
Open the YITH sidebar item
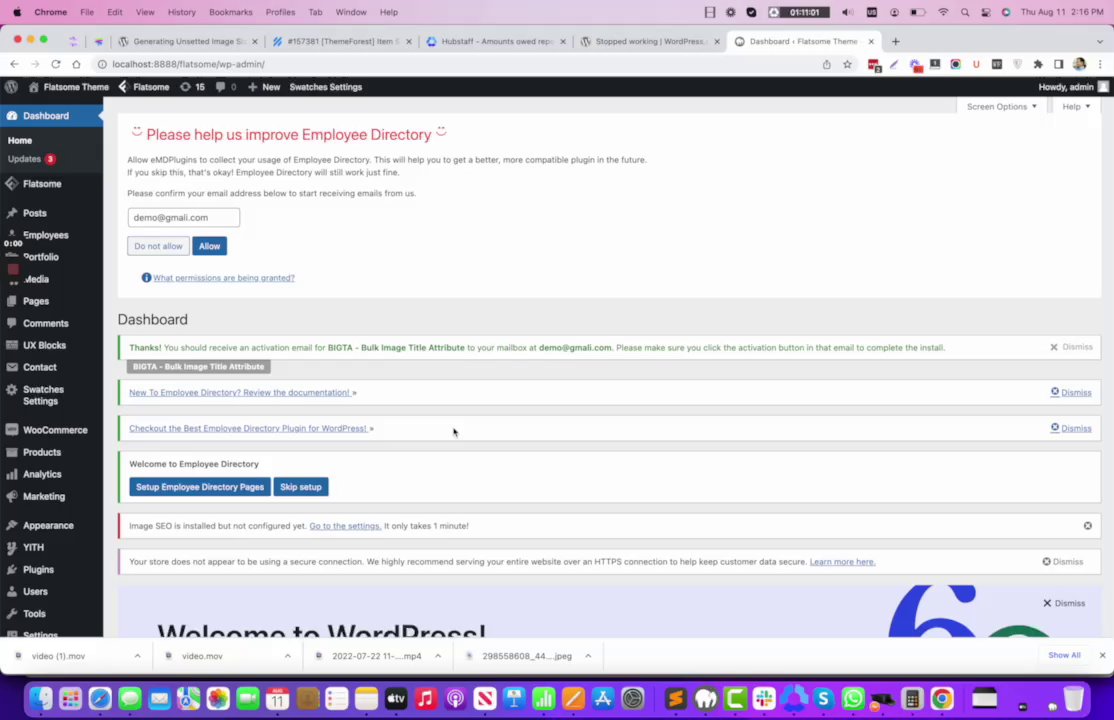tap(33, 547)
